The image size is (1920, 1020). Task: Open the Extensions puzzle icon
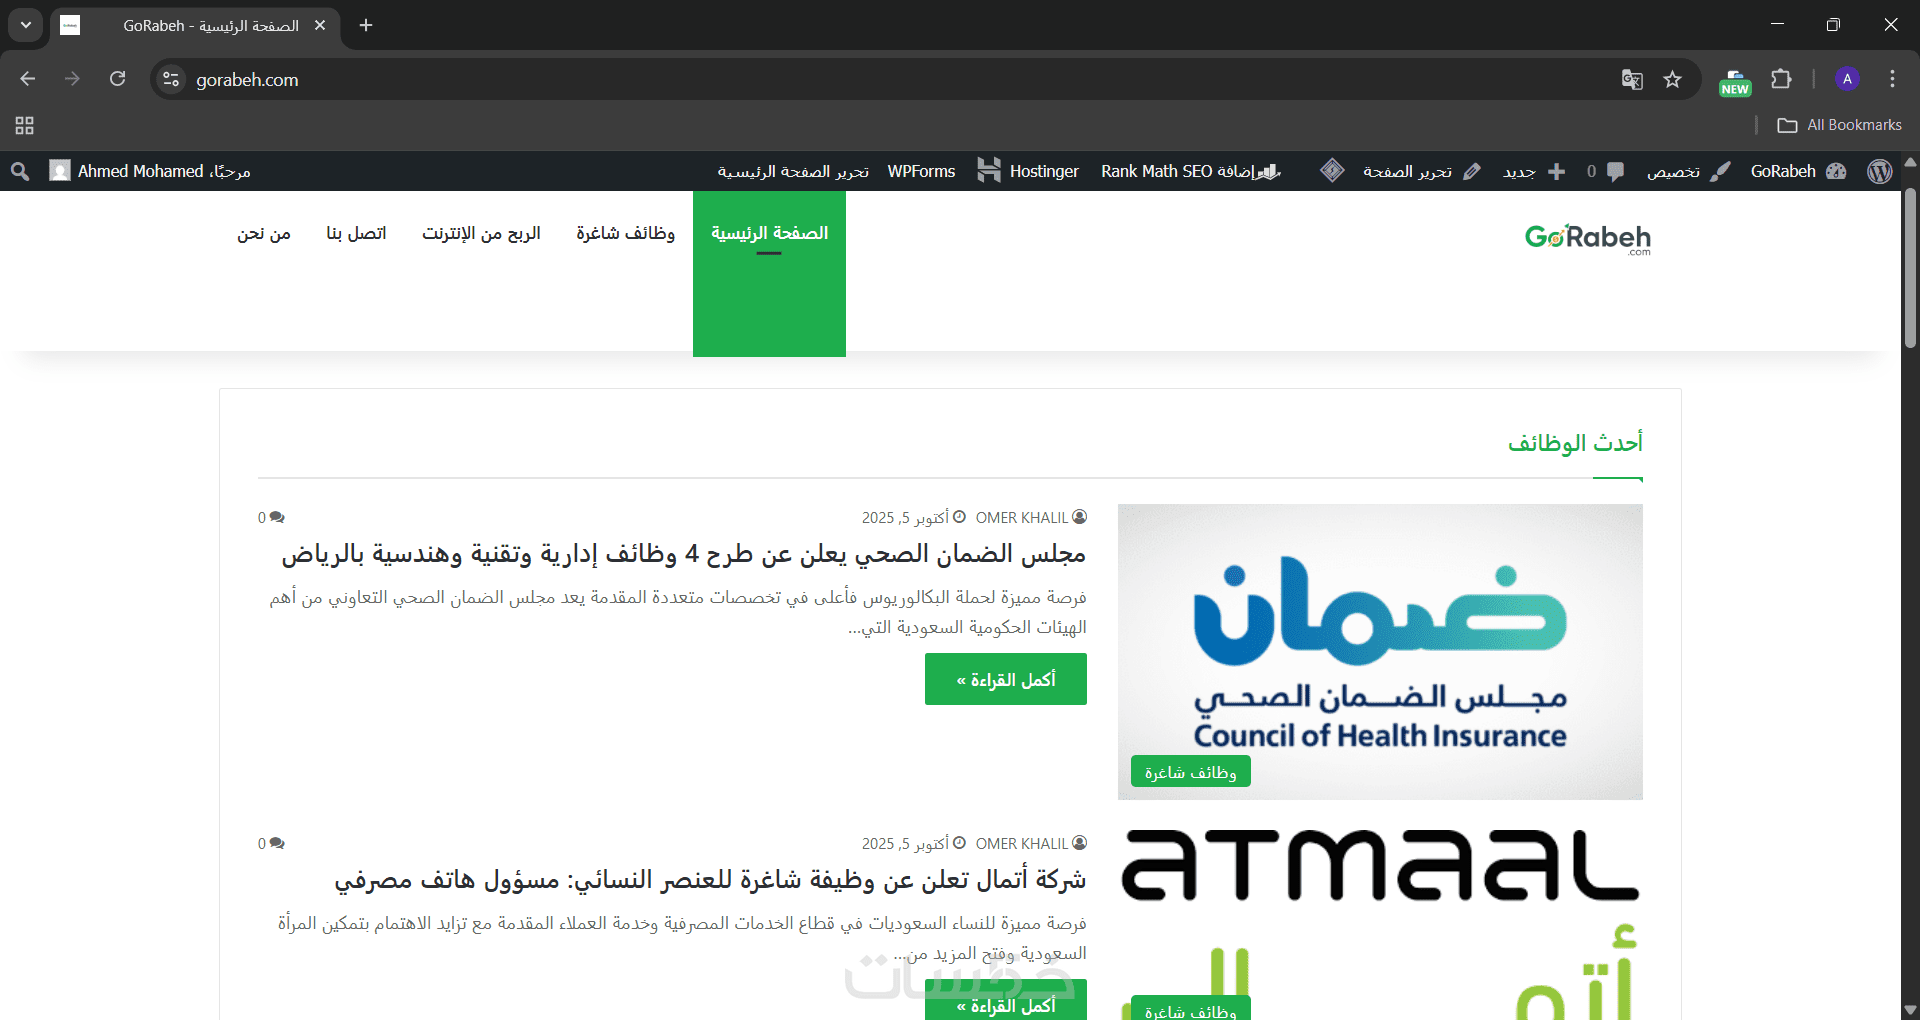(x=1781, y=79)
